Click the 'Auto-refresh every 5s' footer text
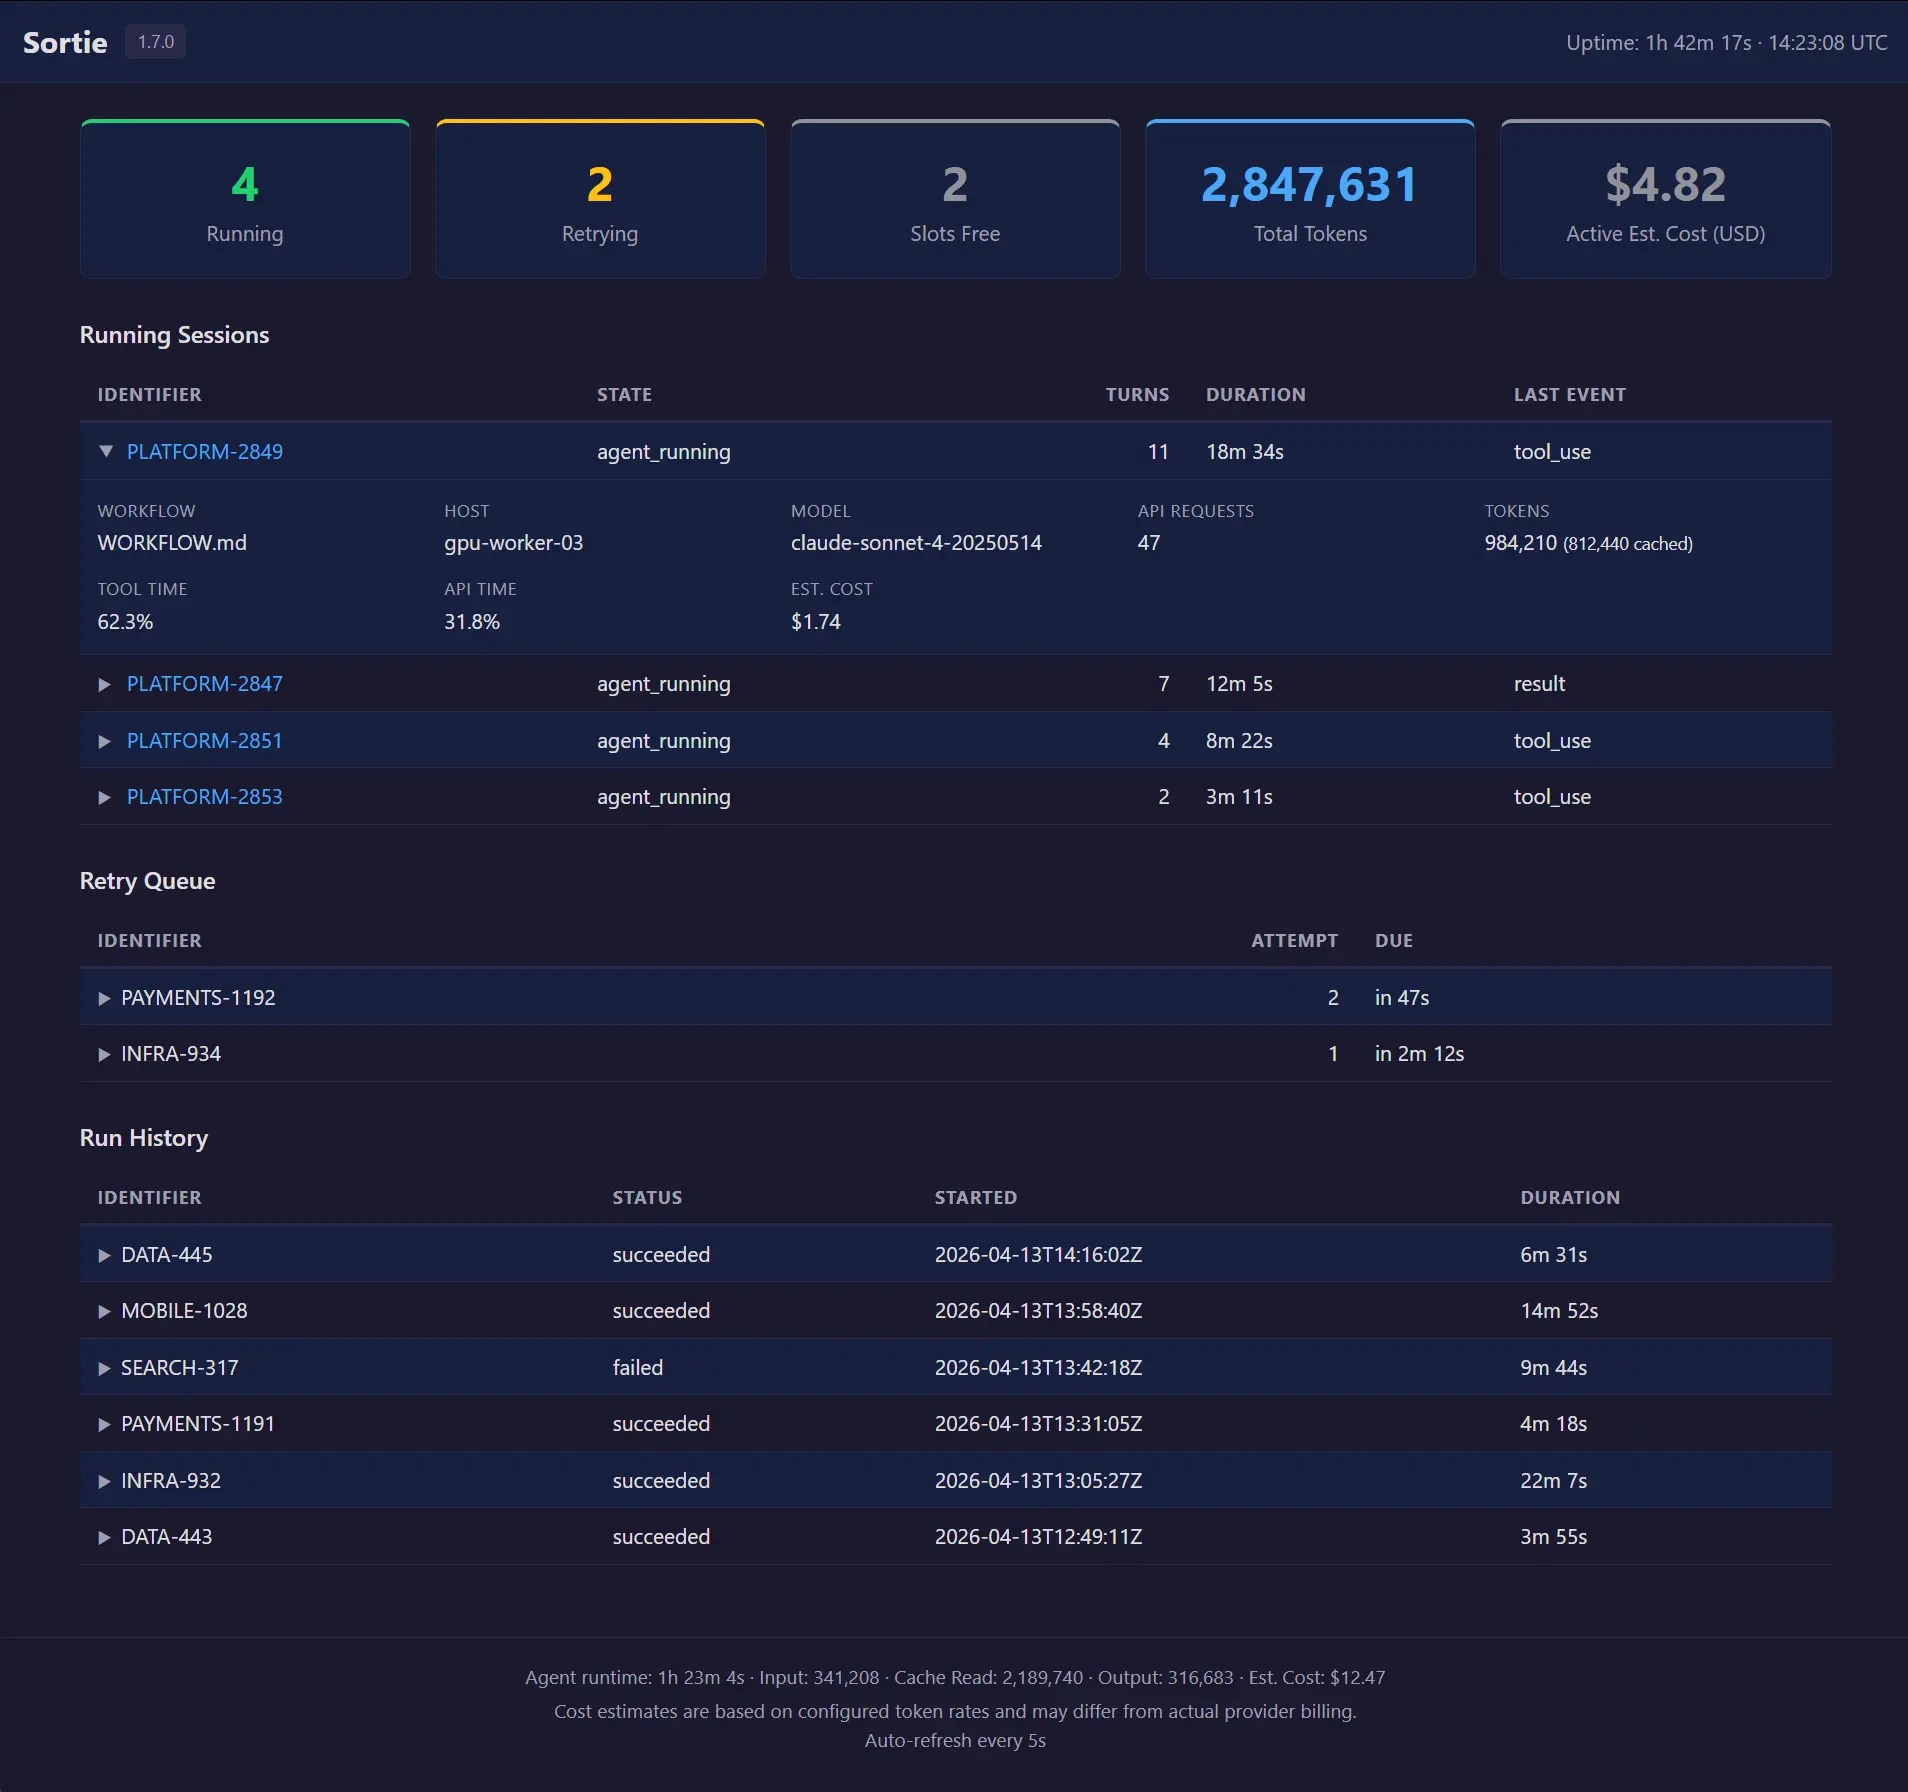The height and width of the screenshot is (1792, 1908). (955, 1741)
